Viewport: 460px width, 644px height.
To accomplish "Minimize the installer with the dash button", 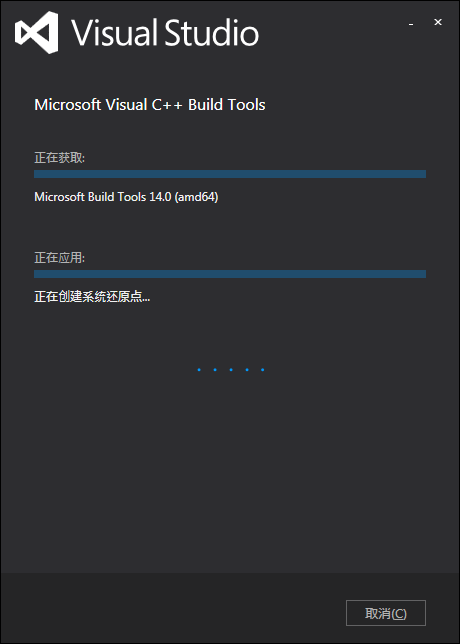I will coord(411,24).
